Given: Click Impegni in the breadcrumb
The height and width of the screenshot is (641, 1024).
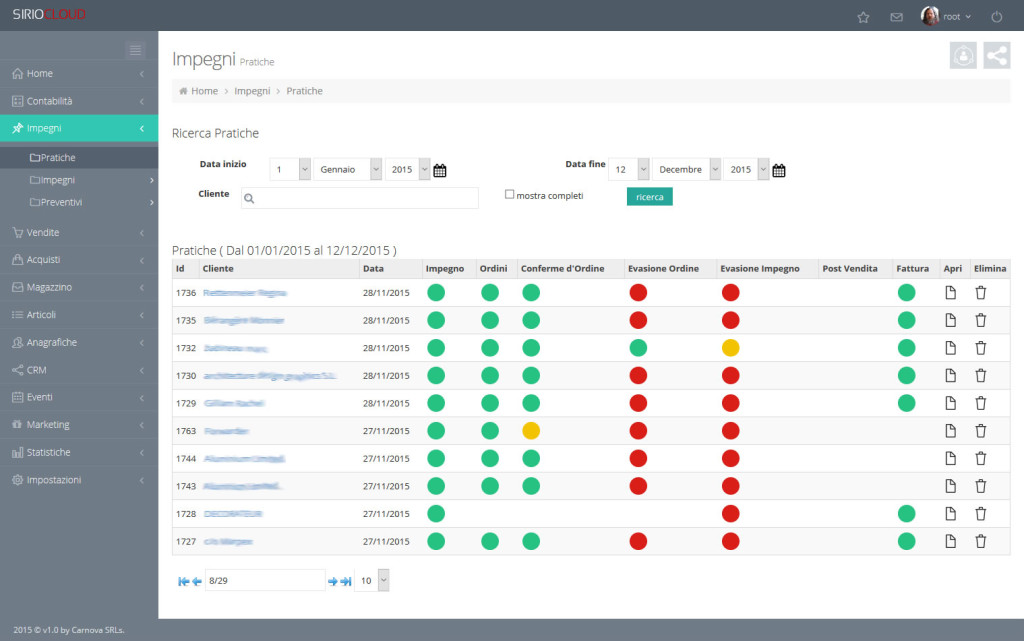Looking at the screenshot, I should pos(252,91).
